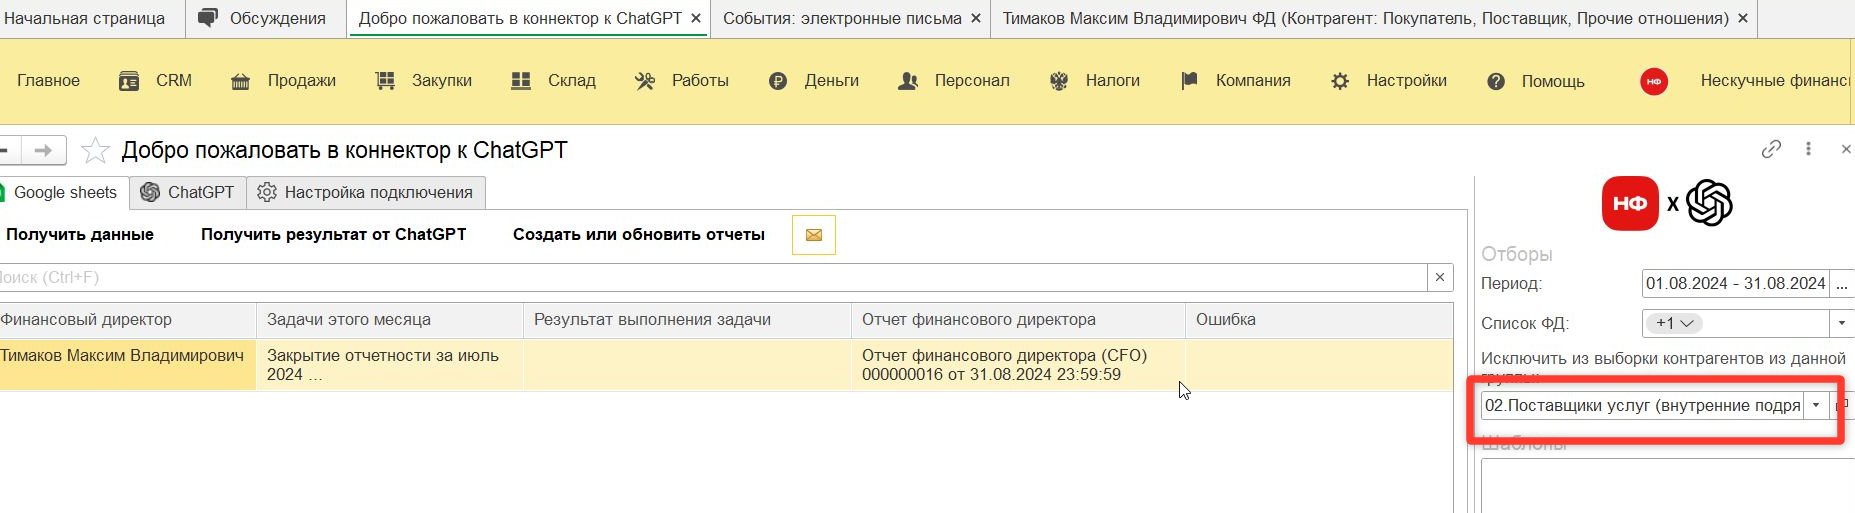This screenshot has height=513, width=1855.
Task: Click the Закупки shopping cart icon
Action: tap(385, 81)
